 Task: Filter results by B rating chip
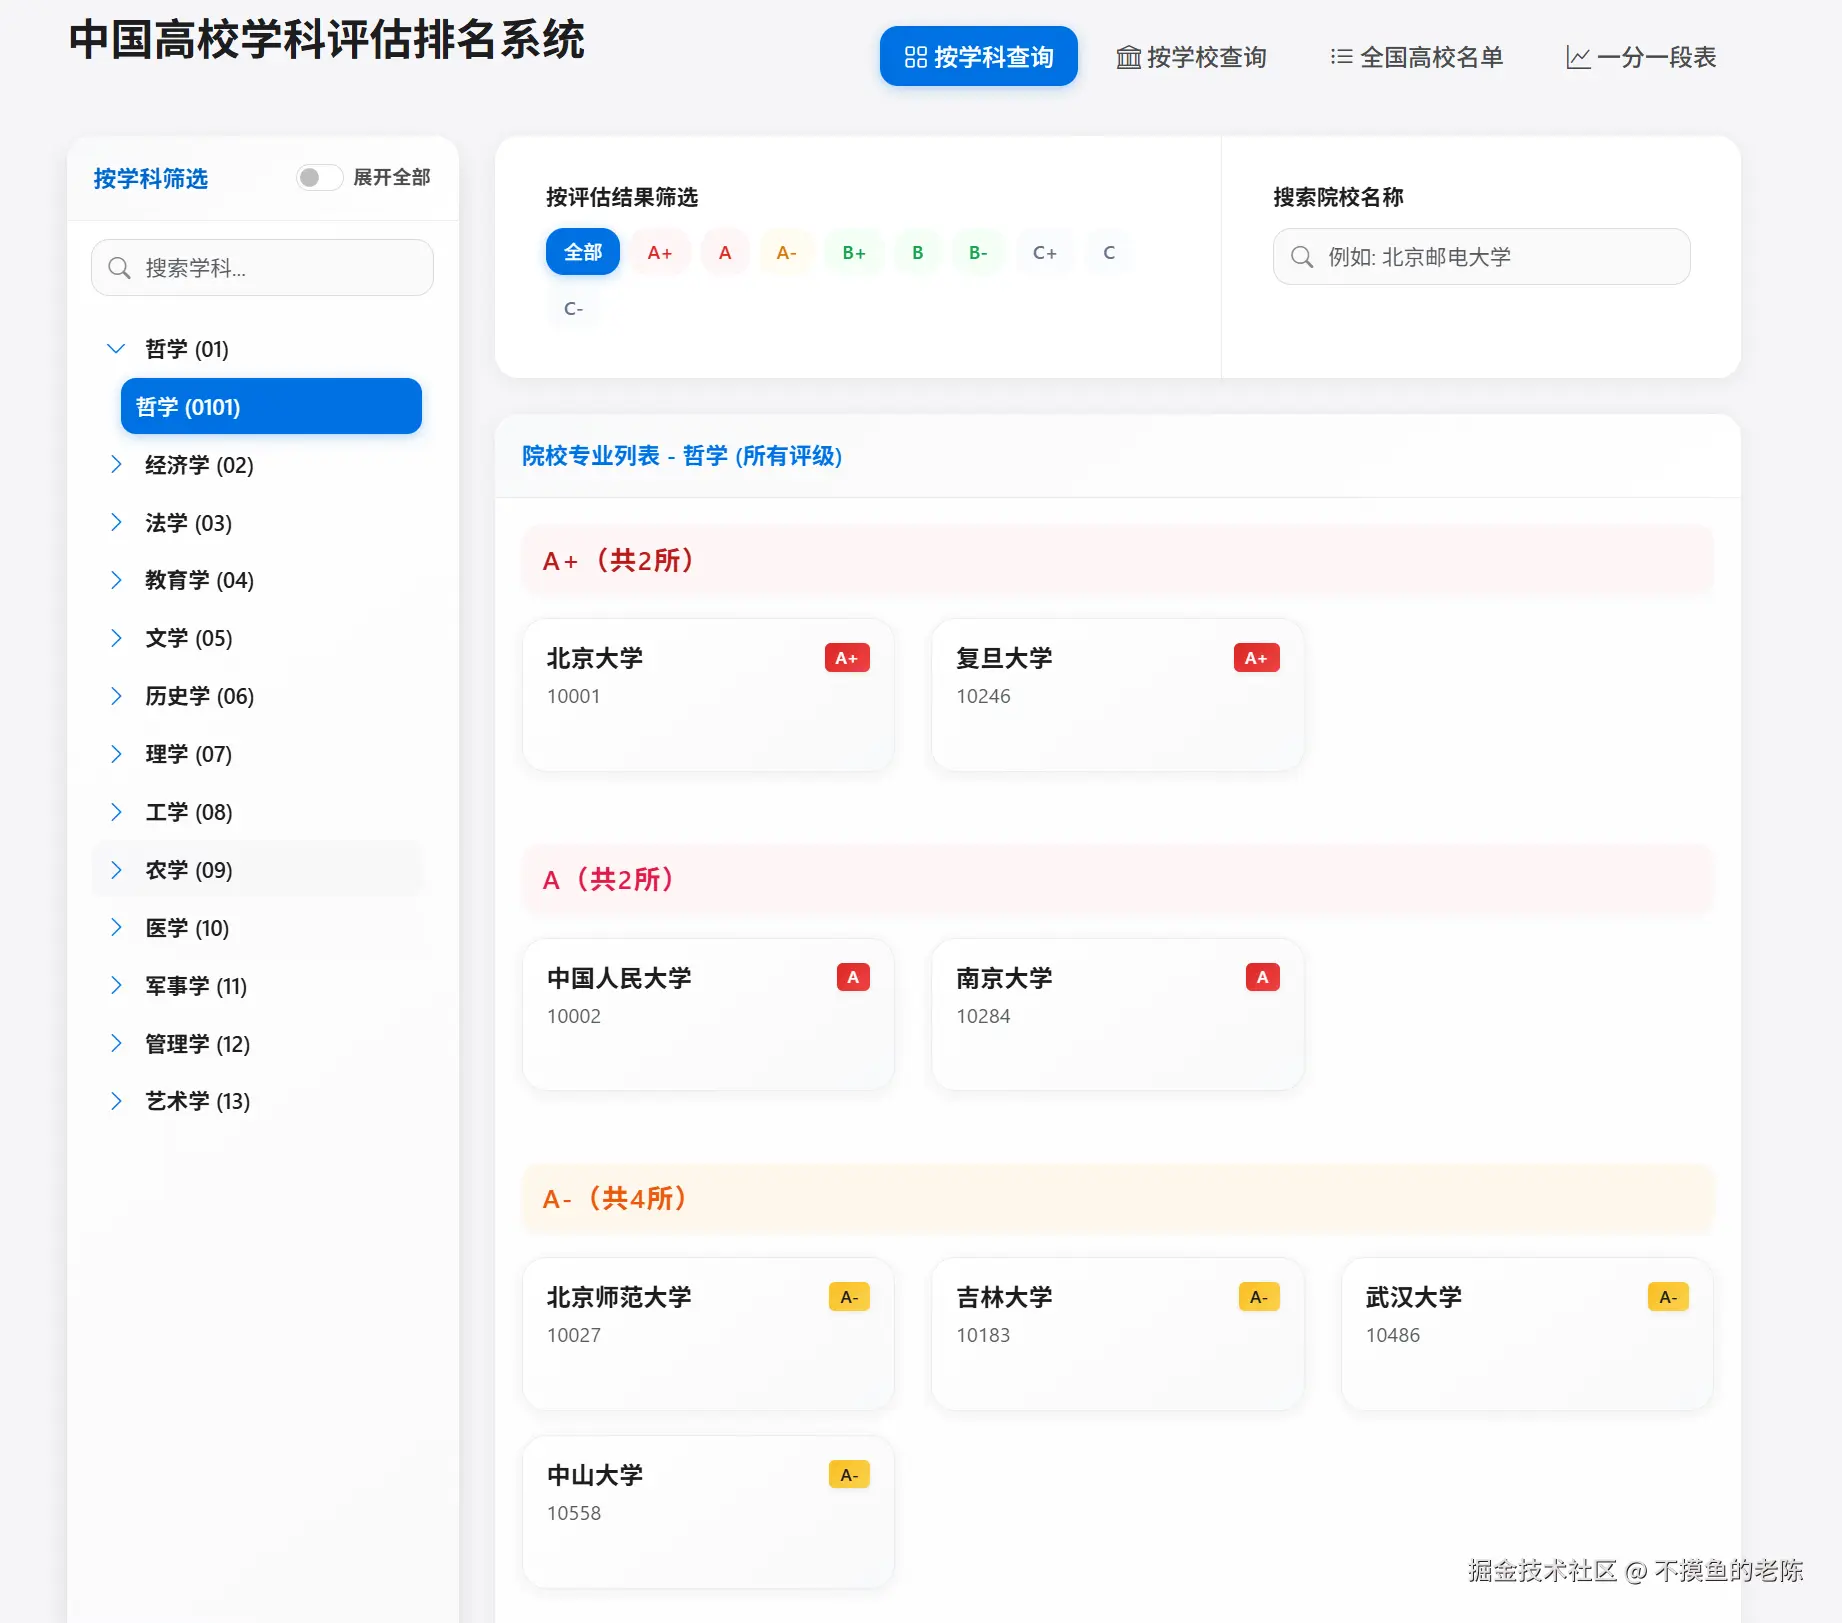[x=918, y=252]
